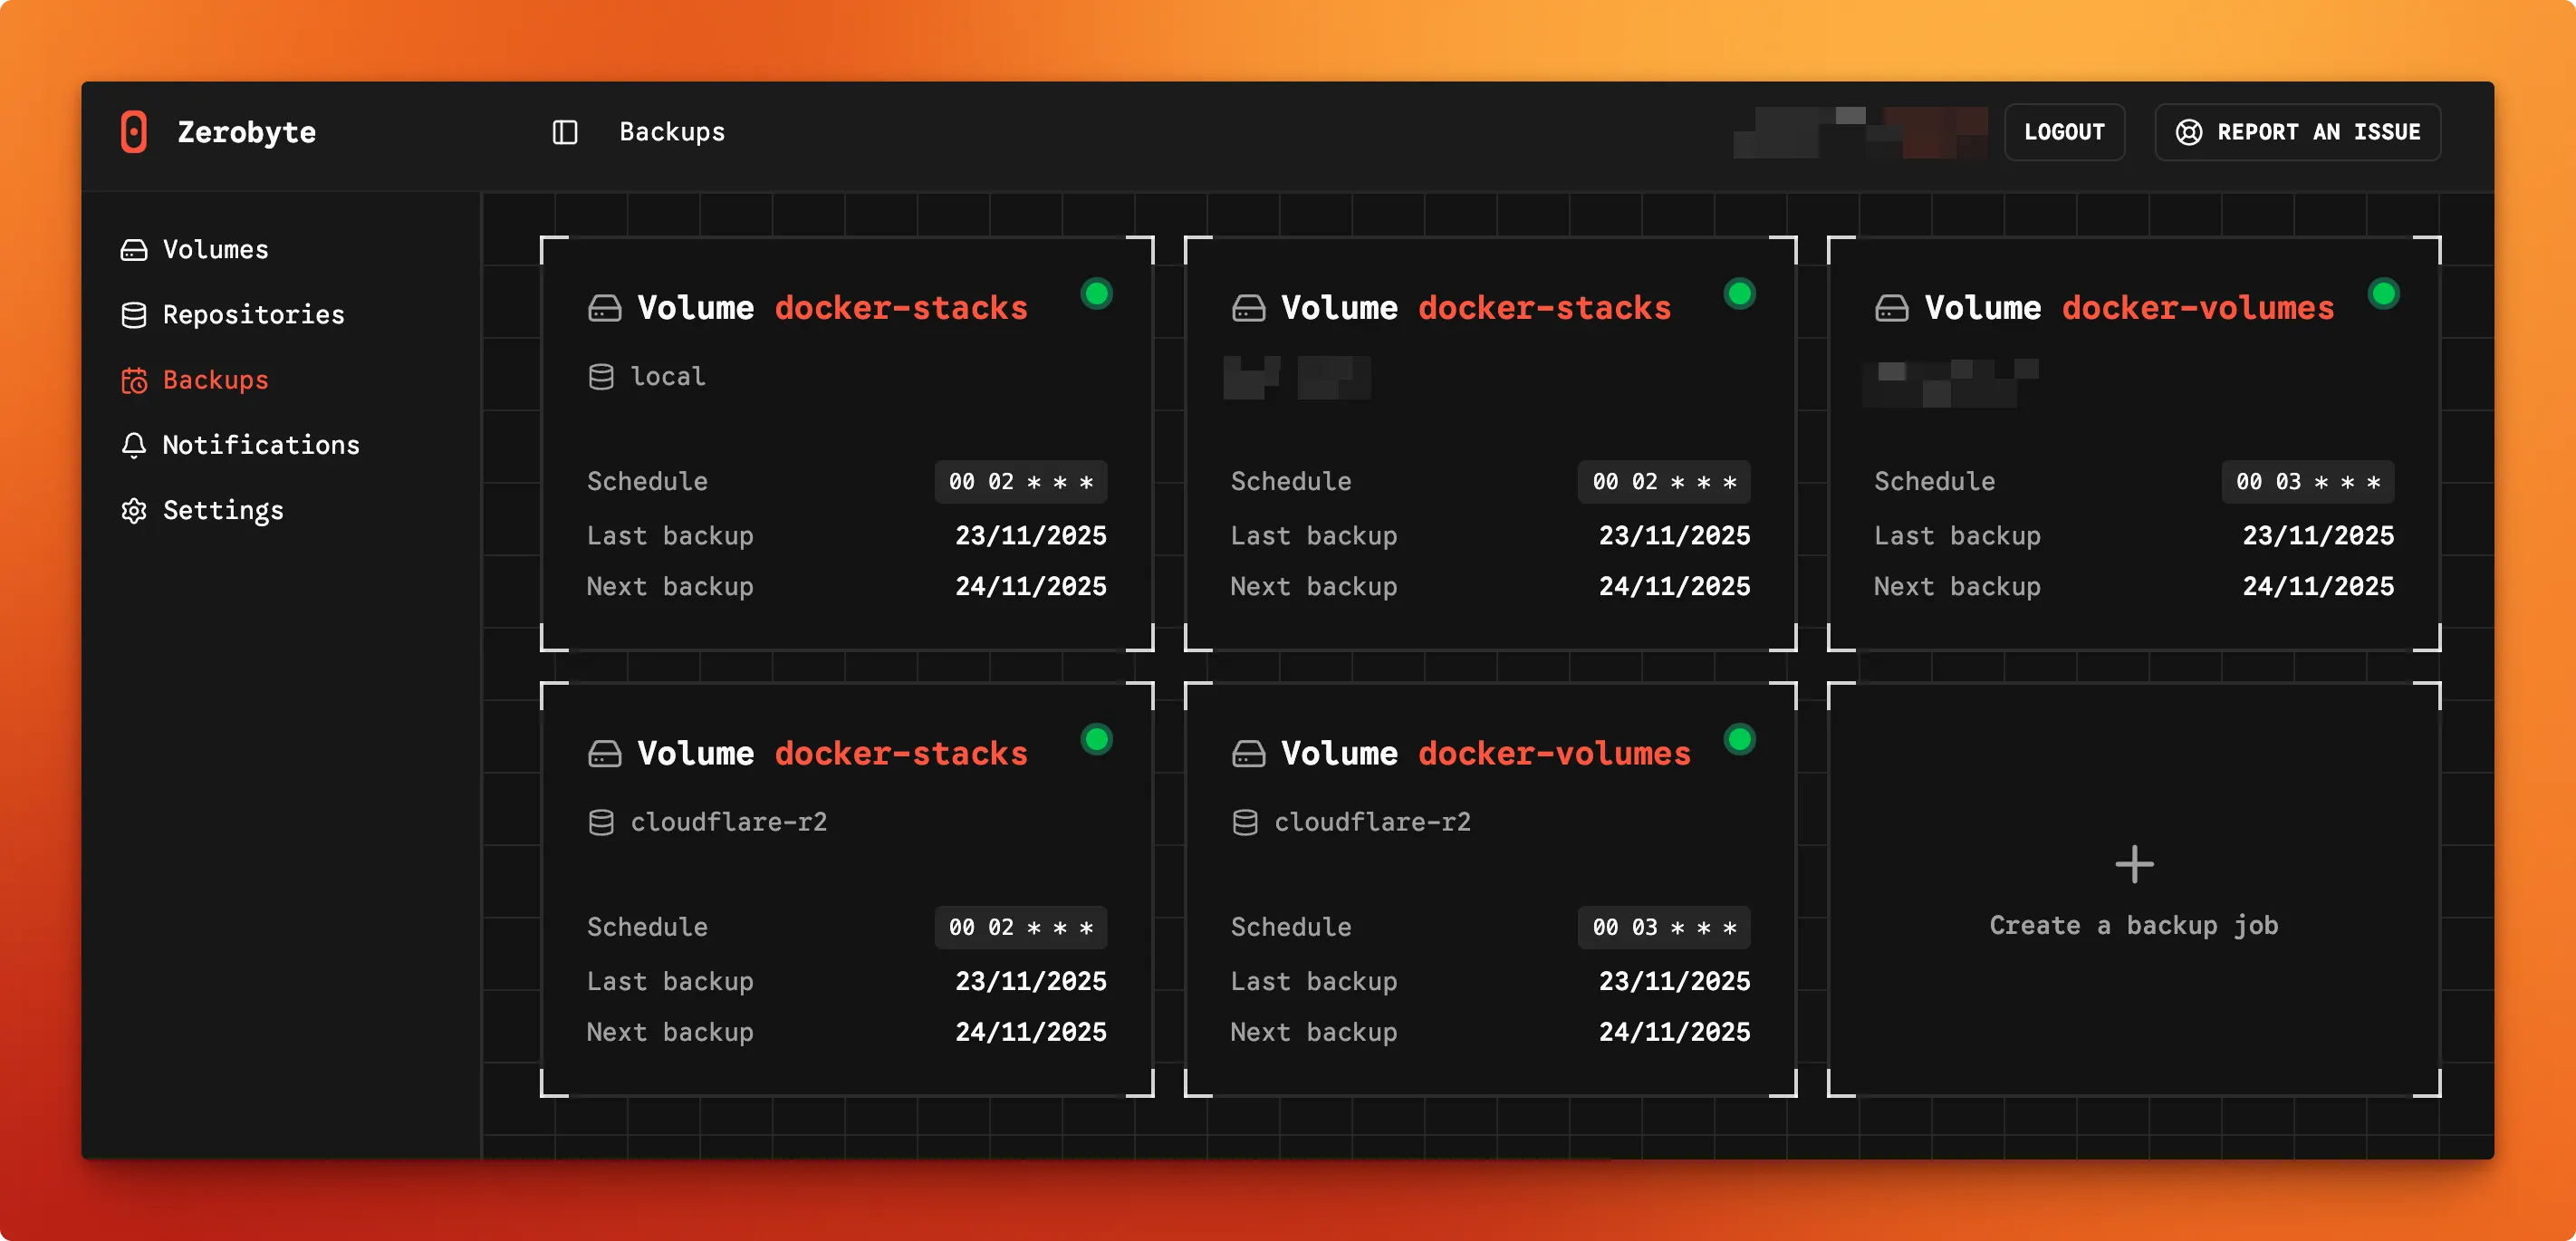Viewport: 2576px width, 1241px height.
Task: Open Notifications via the bell icon
Action: click(x=134, y=445)
